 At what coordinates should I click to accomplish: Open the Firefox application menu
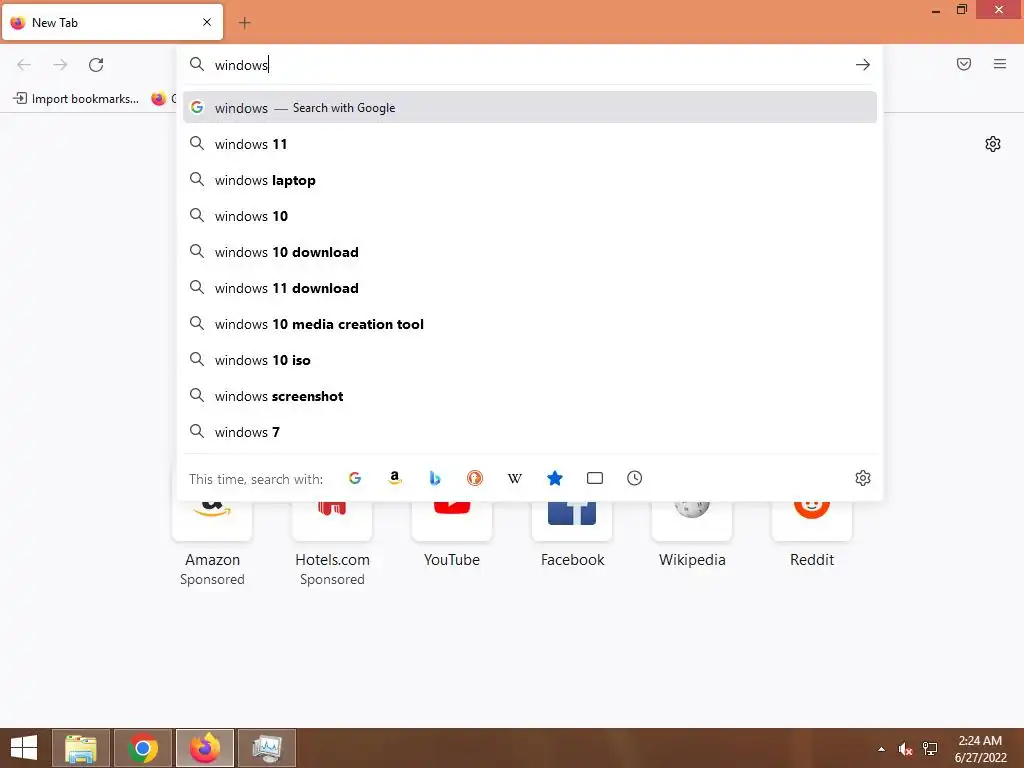1000,64
